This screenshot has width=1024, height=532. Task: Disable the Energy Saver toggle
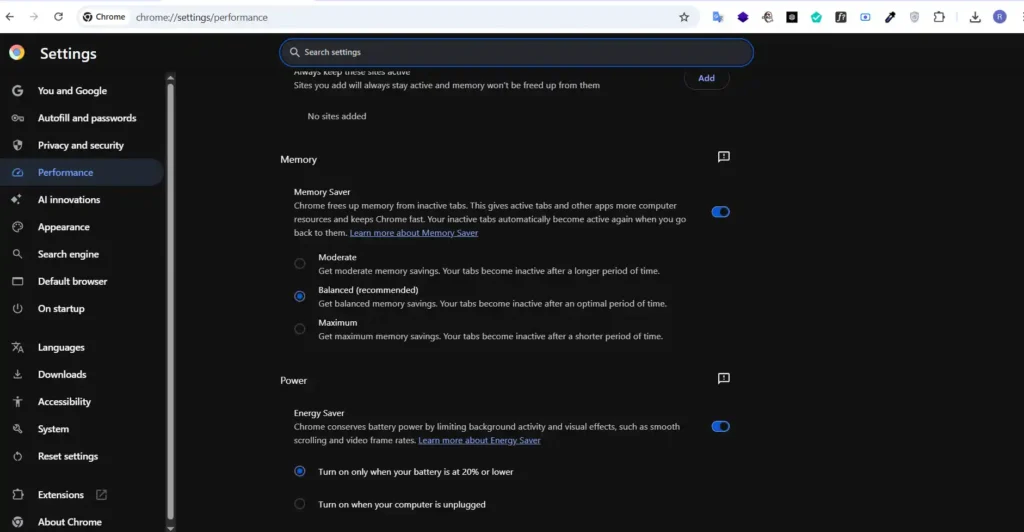pos(720,426)
